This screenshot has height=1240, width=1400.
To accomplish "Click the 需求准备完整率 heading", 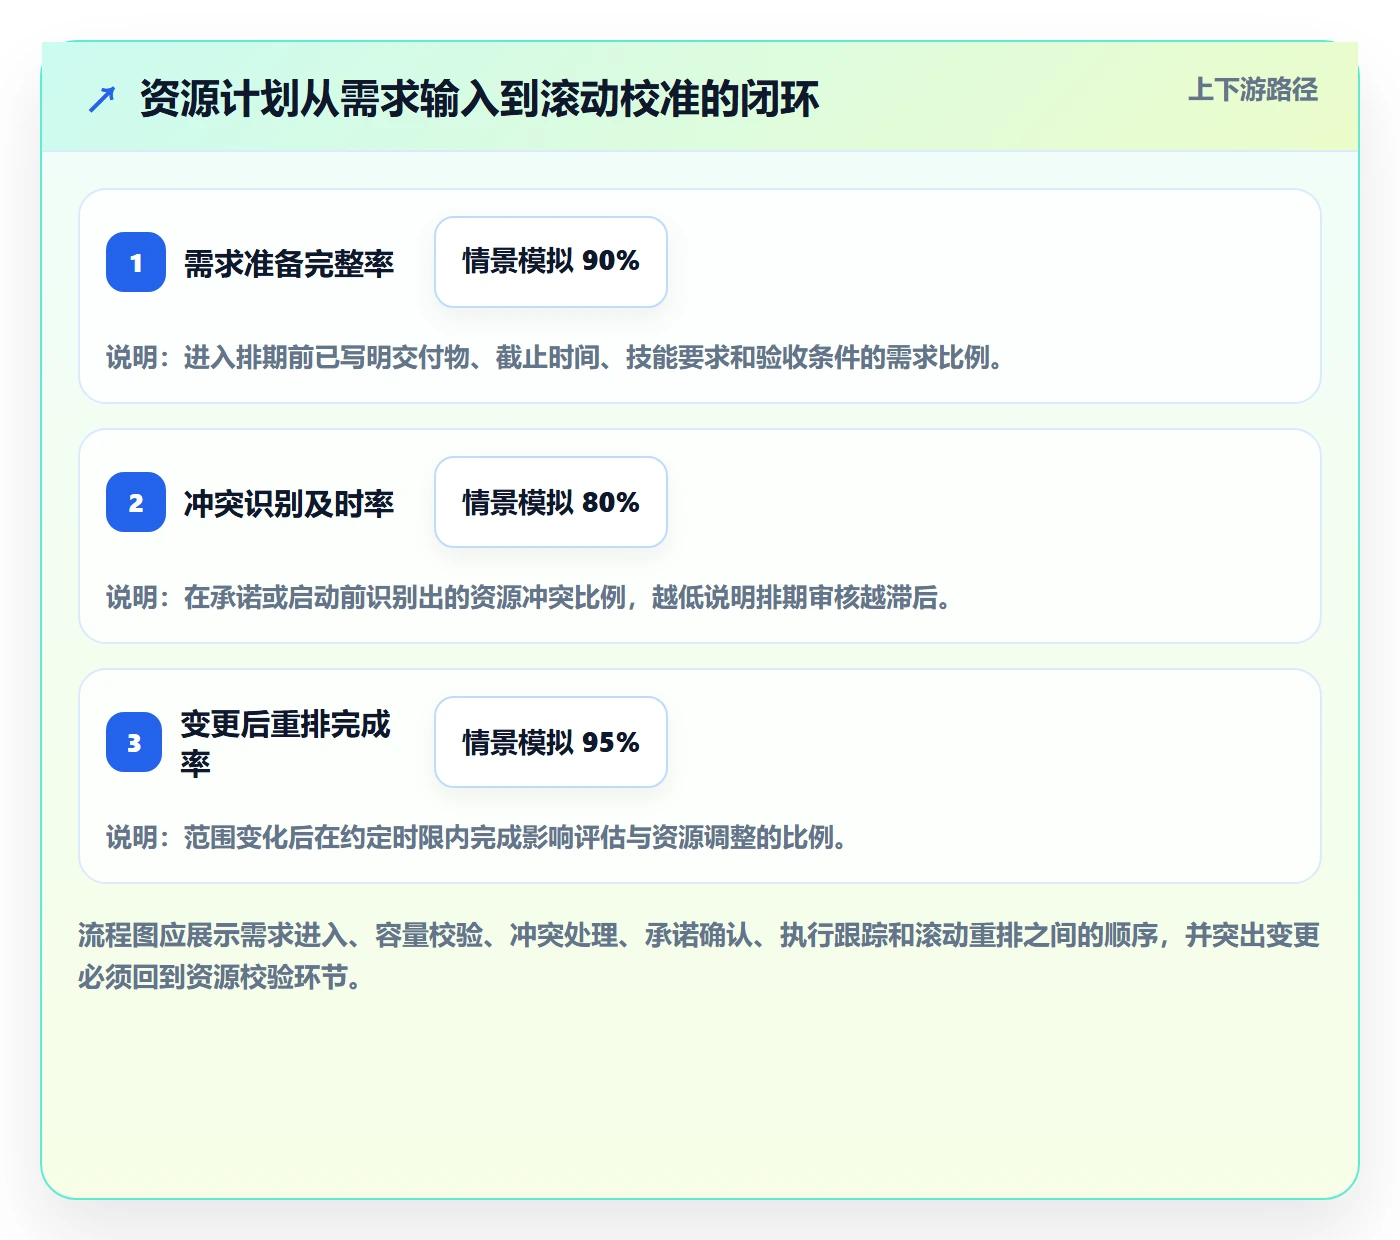I will click(x=289, y=264).
